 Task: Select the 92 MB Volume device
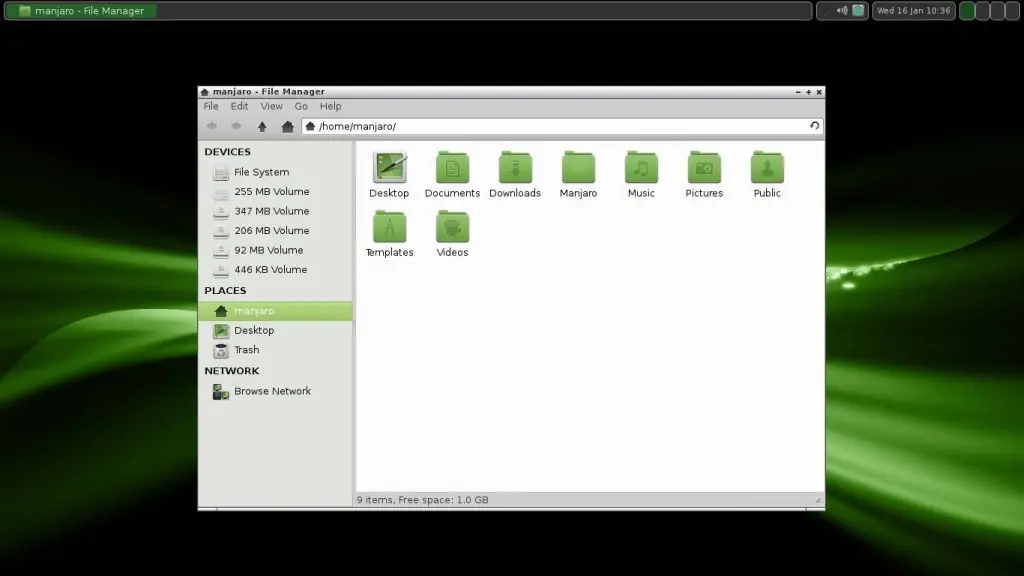275,250
